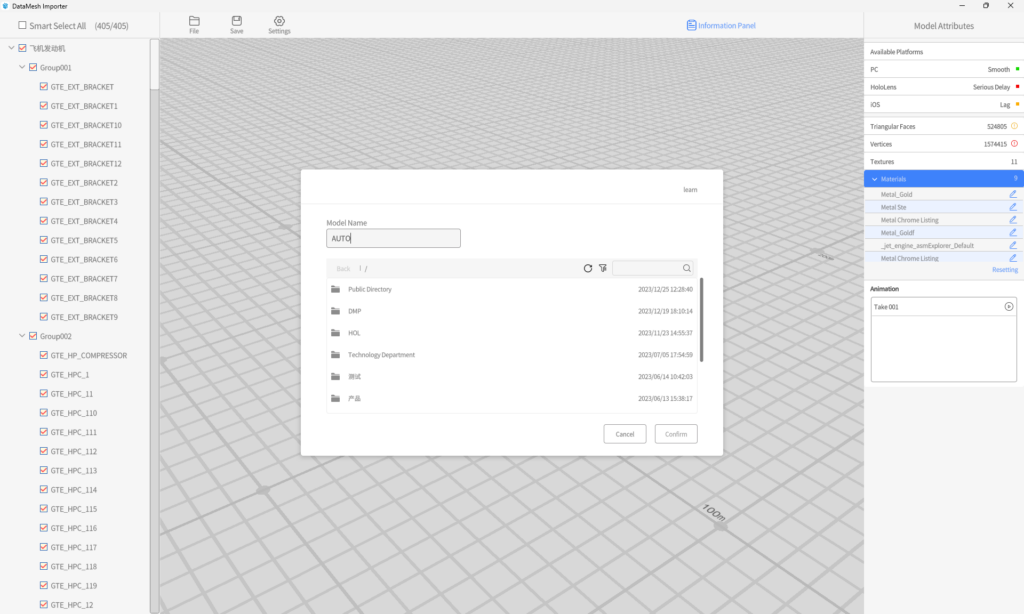Click the dialog list scrollbar
Screen dimensions: 1024x614
tap(701, 320)
